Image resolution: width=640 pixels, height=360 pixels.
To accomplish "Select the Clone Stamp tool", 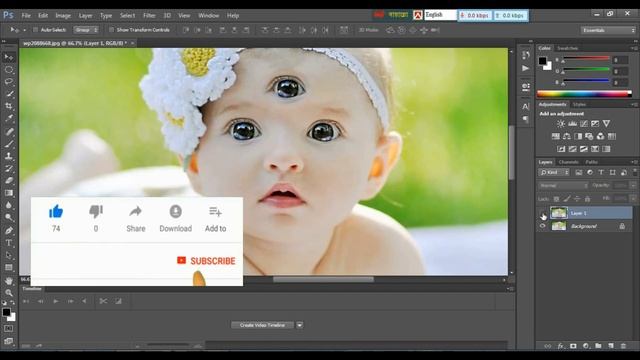I will (9, 156).
